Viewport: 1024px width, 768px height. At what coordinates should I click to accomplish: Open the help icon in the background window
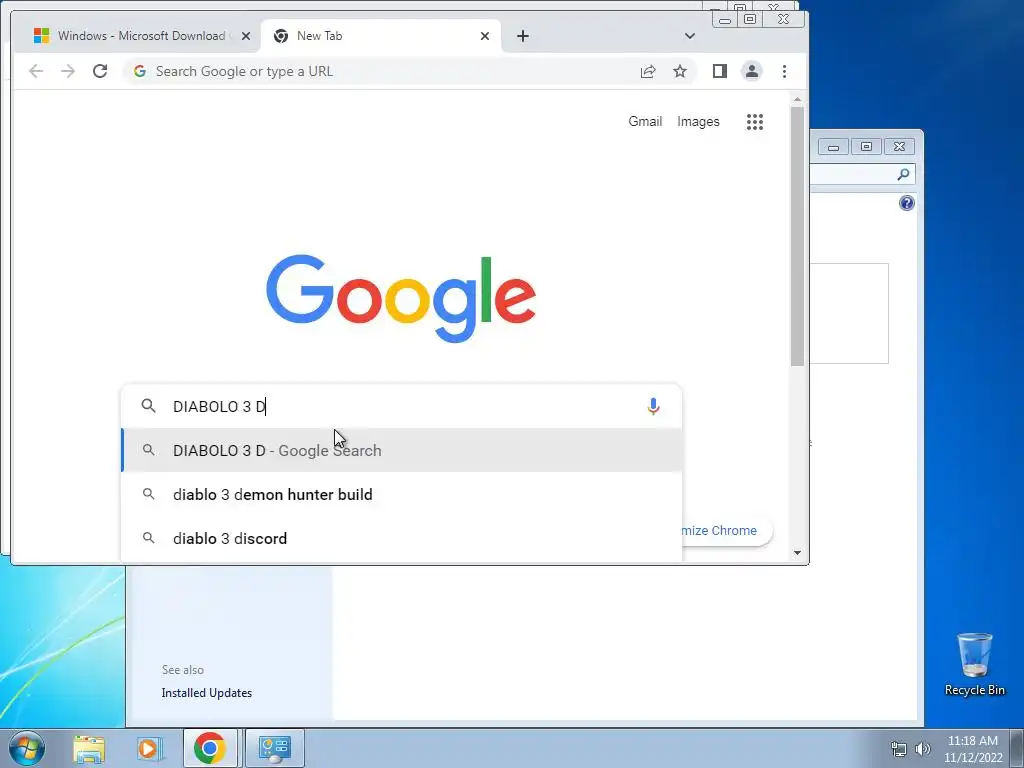coord(906,203)
